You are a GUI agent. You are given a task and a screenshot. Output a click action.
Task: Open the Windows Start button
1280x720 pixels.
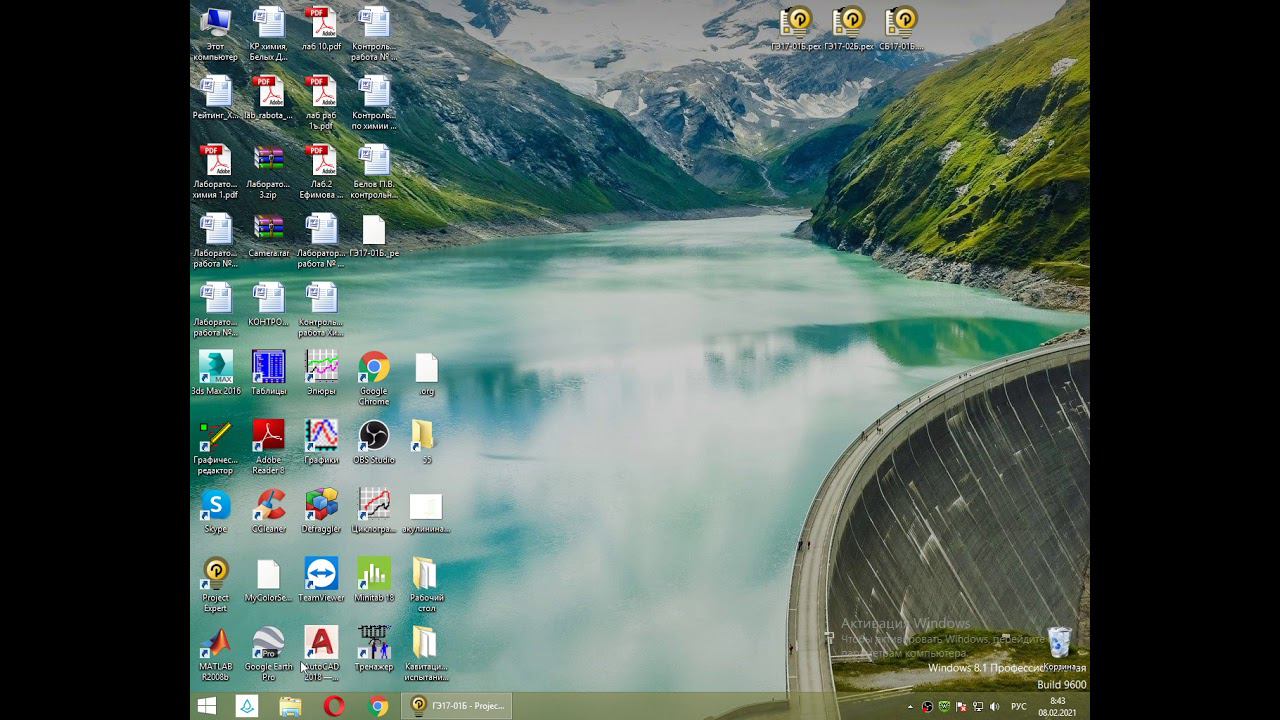point(207,706)
